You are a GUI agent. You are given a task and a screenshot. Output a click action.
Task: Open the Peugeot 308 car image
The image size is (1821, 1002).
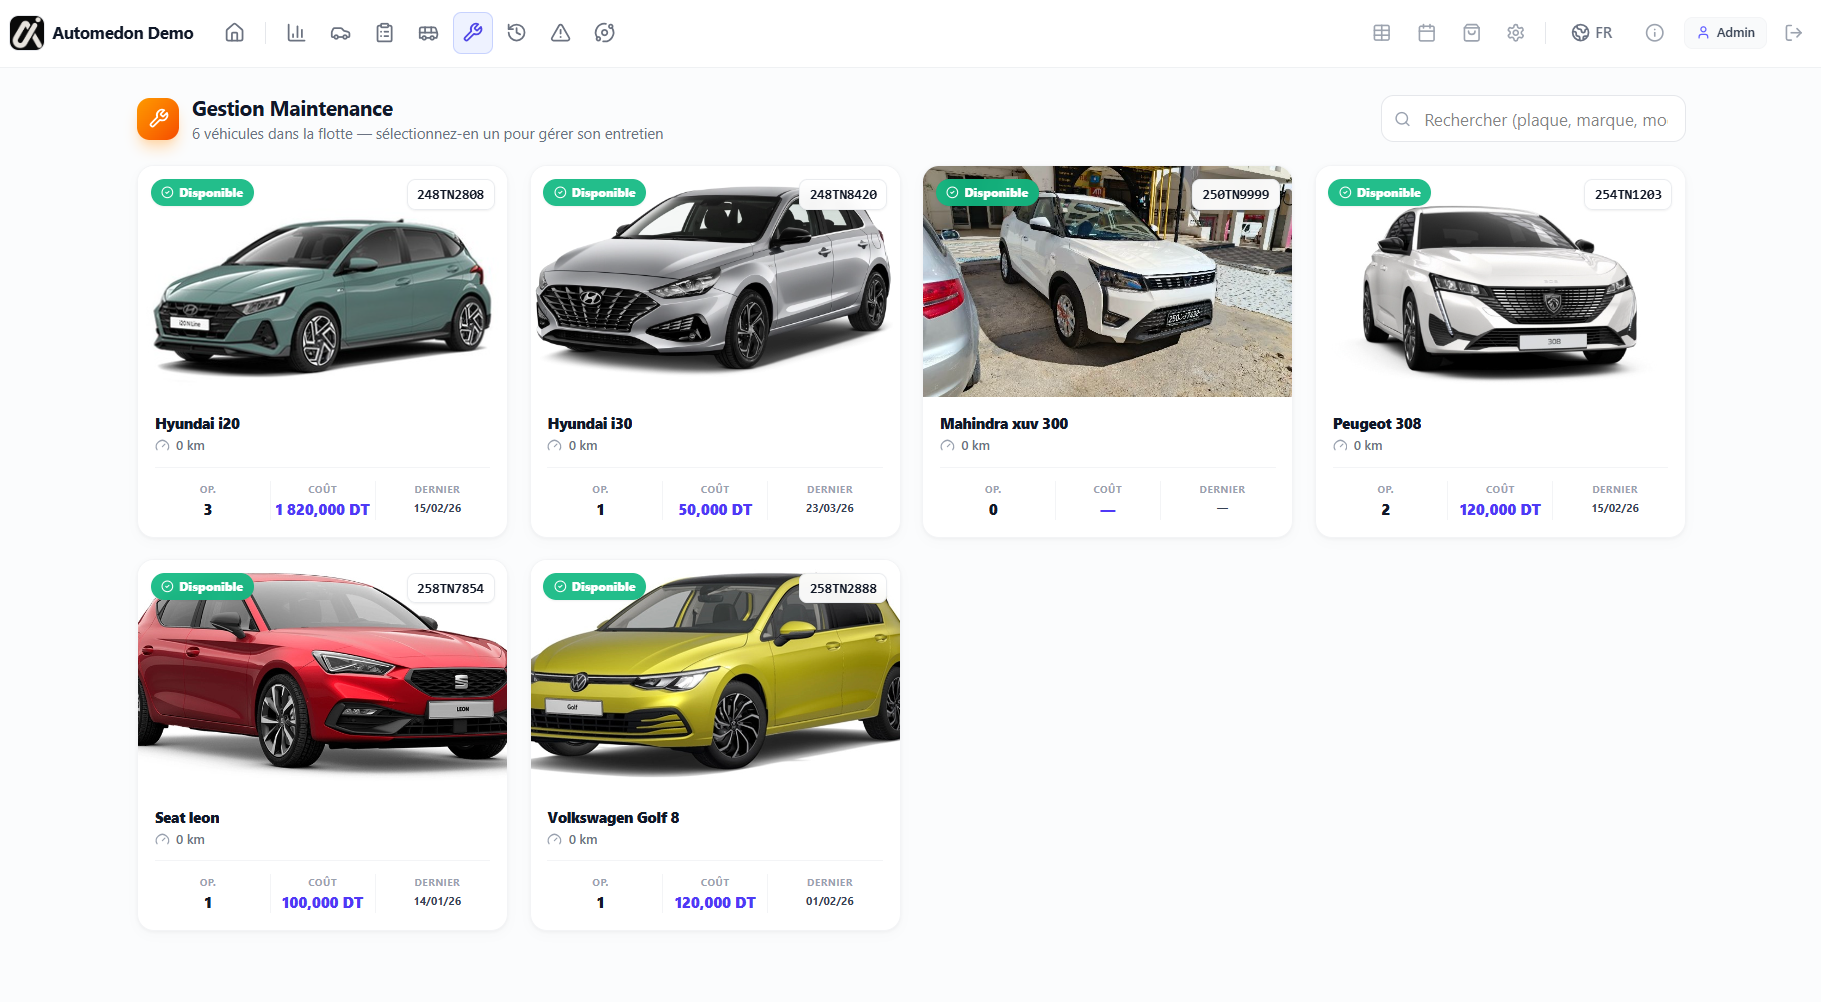(1500, 282)
